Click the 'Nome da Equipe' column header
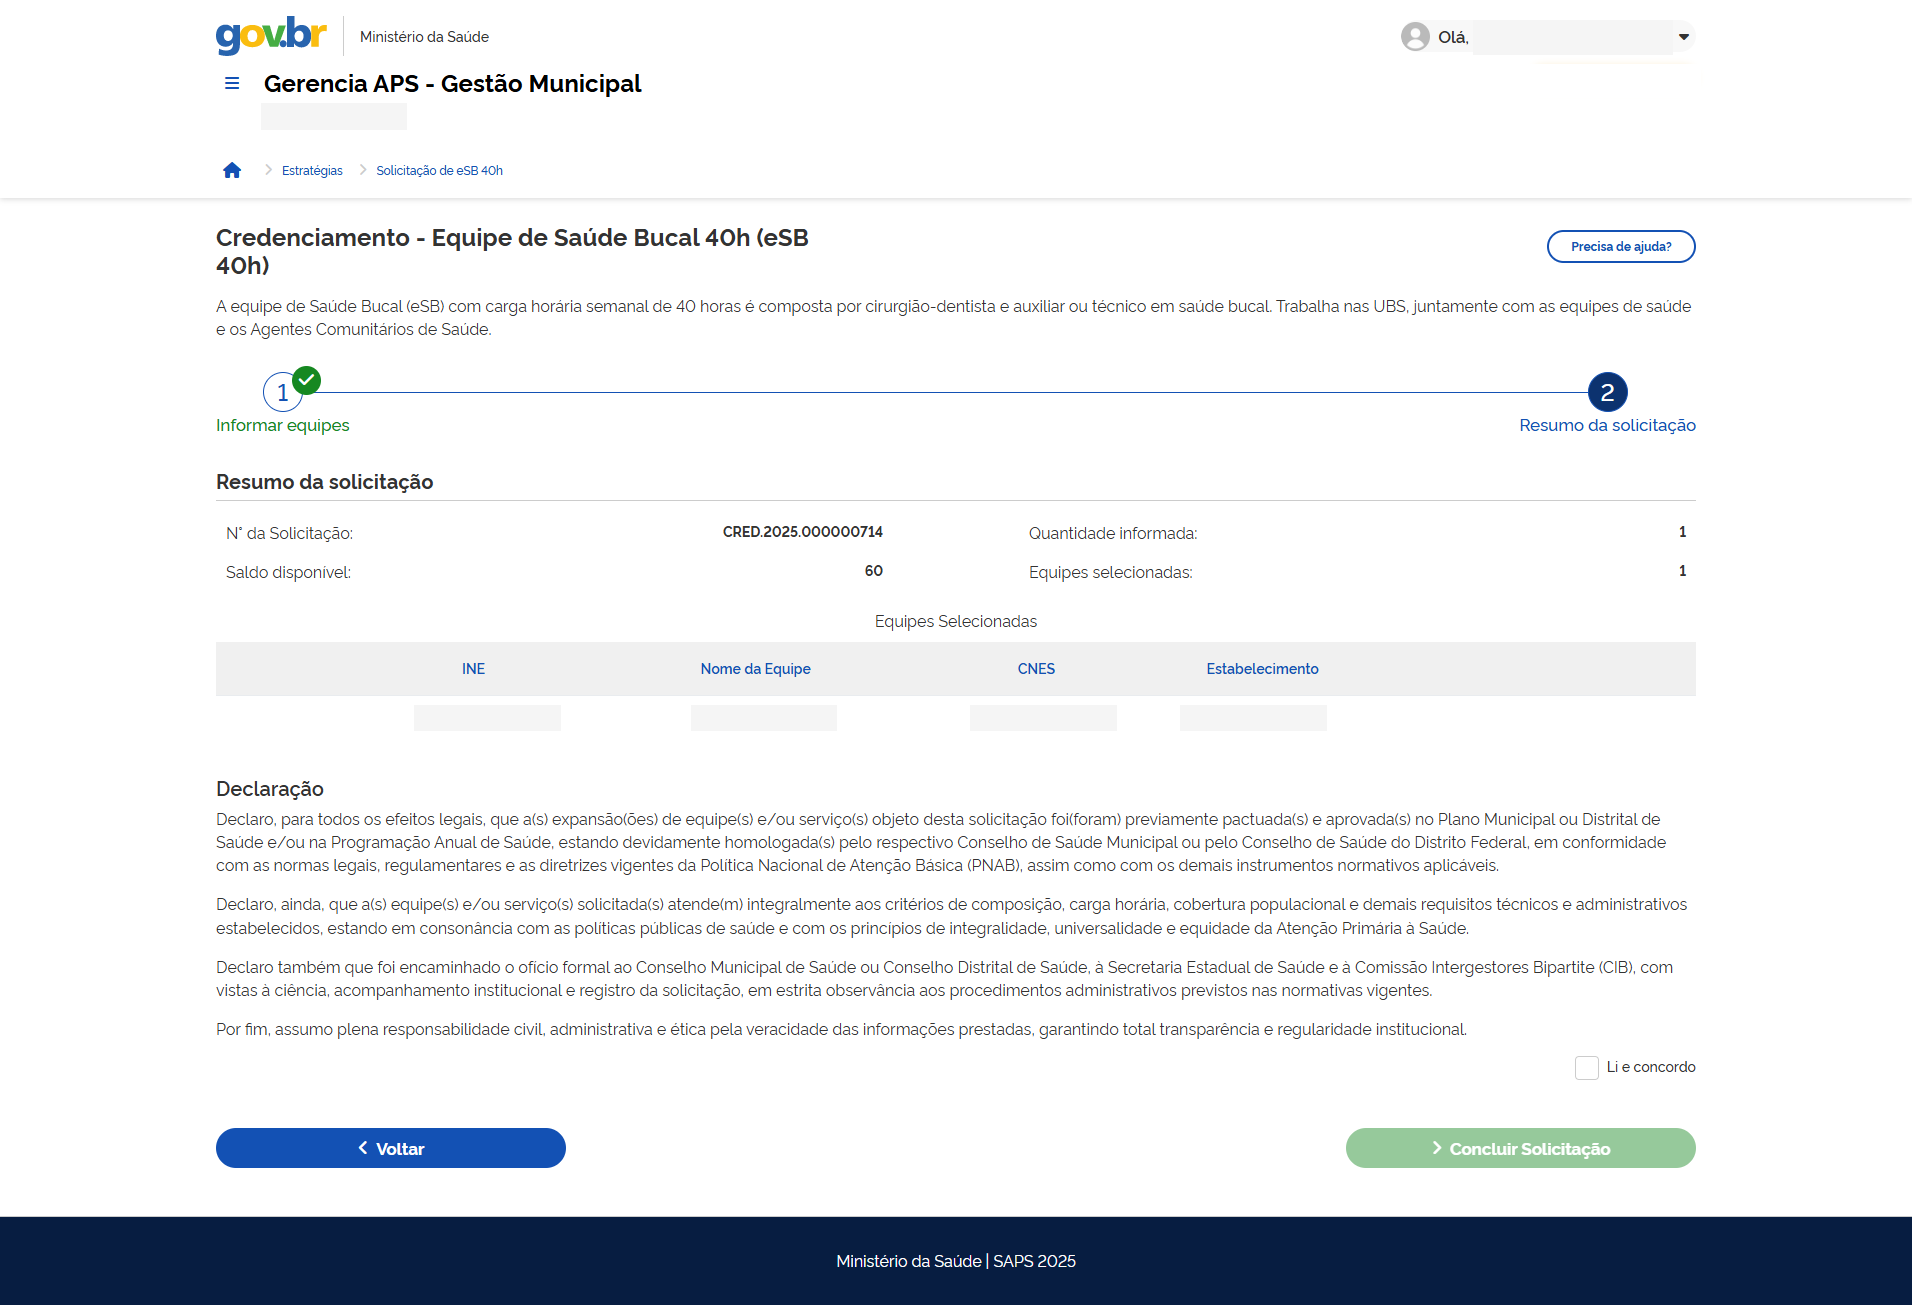The image size is (1912, 1305). [x=755, y=669]
